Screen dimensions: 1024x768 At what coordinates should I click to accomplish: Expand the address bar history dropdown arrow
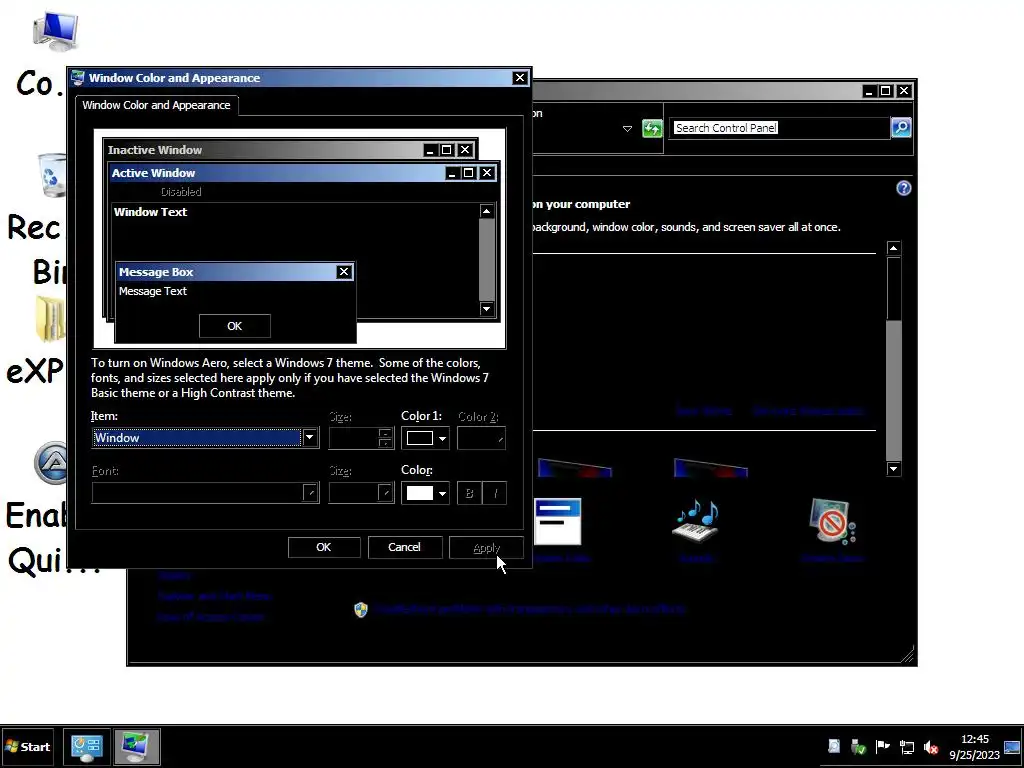pyautogui.click(x=627, y=129)
